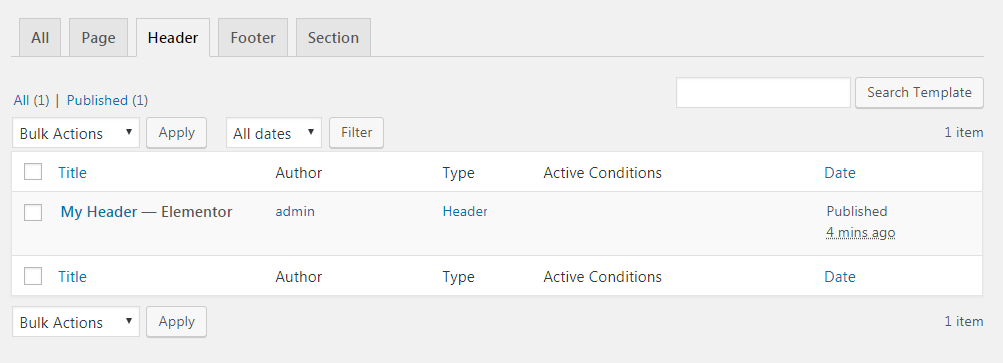Screen dimensions: 1003x363
Task: Select the Footer tab
Action: point(253,38)
